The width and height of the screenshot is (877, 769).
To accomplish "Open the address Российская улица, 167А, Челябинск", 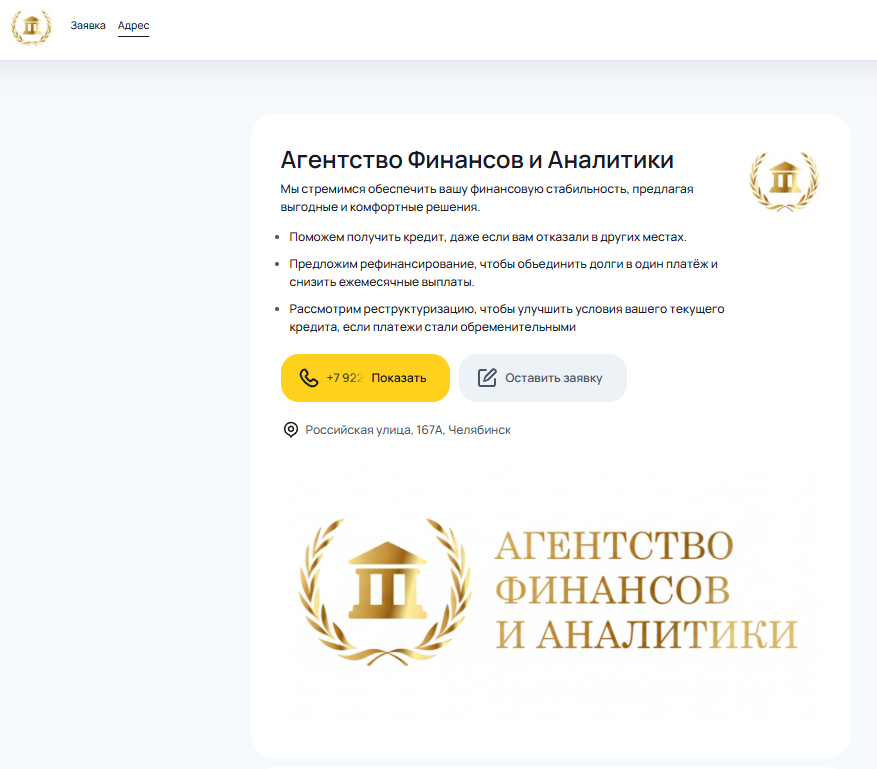I will coord(408,430).
